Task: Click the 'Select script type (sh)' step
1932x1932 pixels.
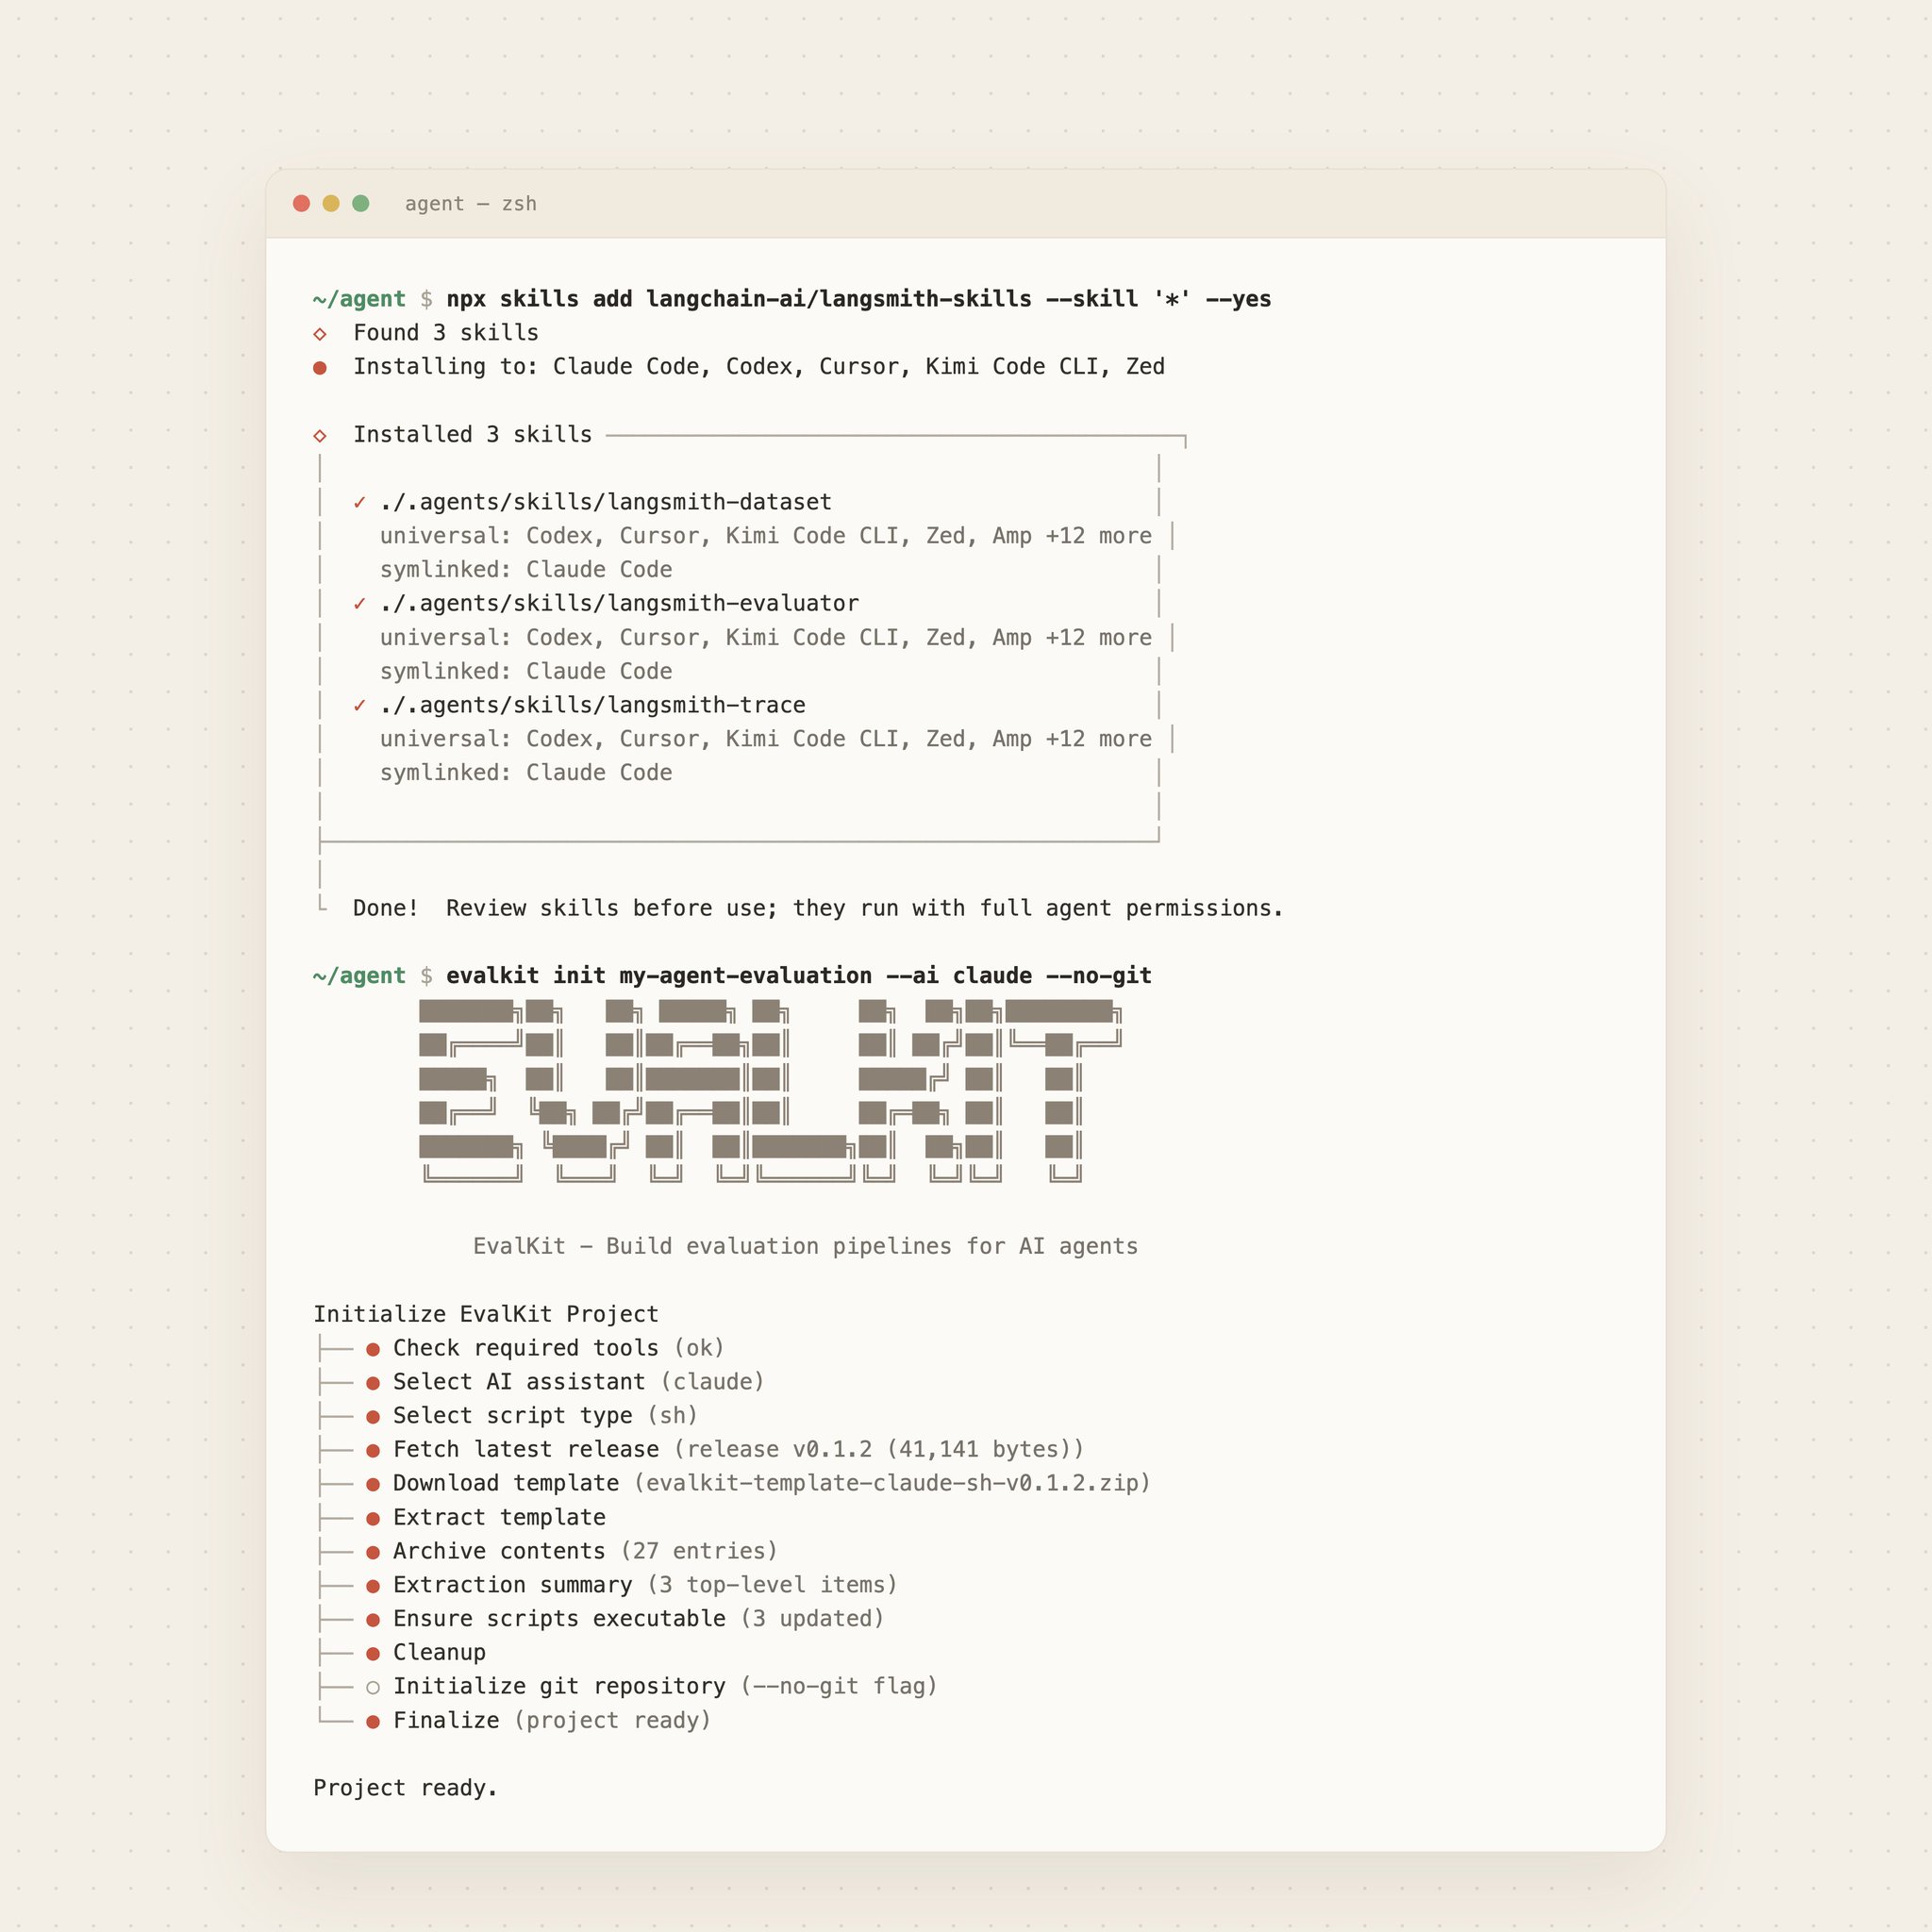Action: [x=546, y=1416]
